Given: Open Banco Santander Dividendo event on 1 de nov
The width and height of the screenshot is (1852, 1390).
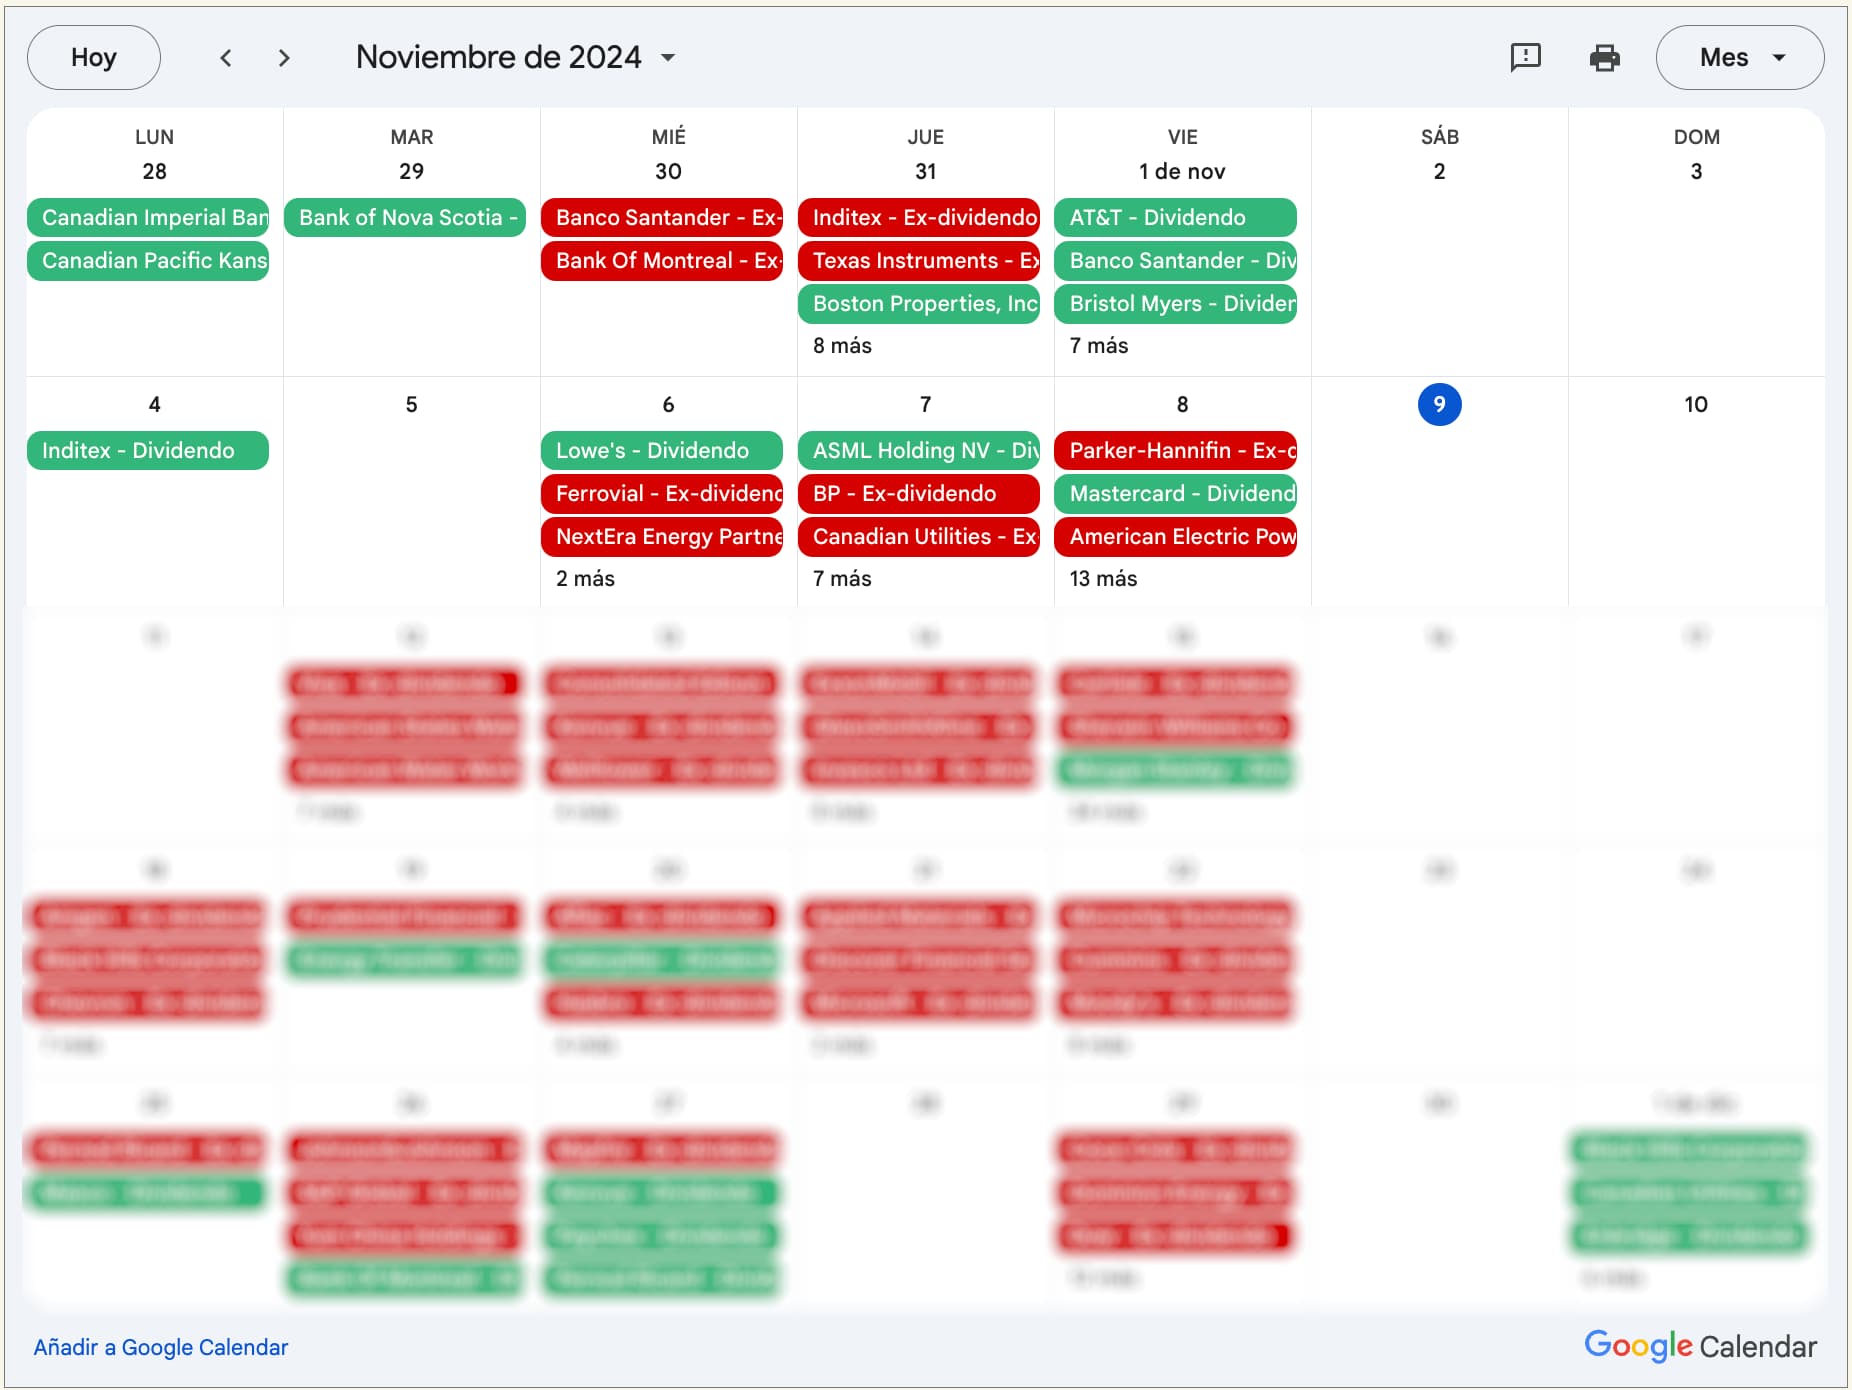Looking at the screenshot, I should [1176, 260].
